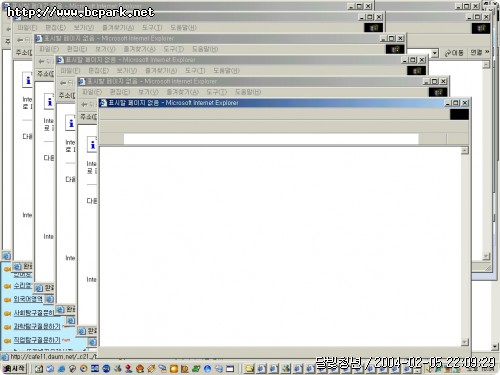Click the scroll-up arrow of the front IE window
Image resolution: width=500 pixels, height=375 pixels.
pos(465,151)
